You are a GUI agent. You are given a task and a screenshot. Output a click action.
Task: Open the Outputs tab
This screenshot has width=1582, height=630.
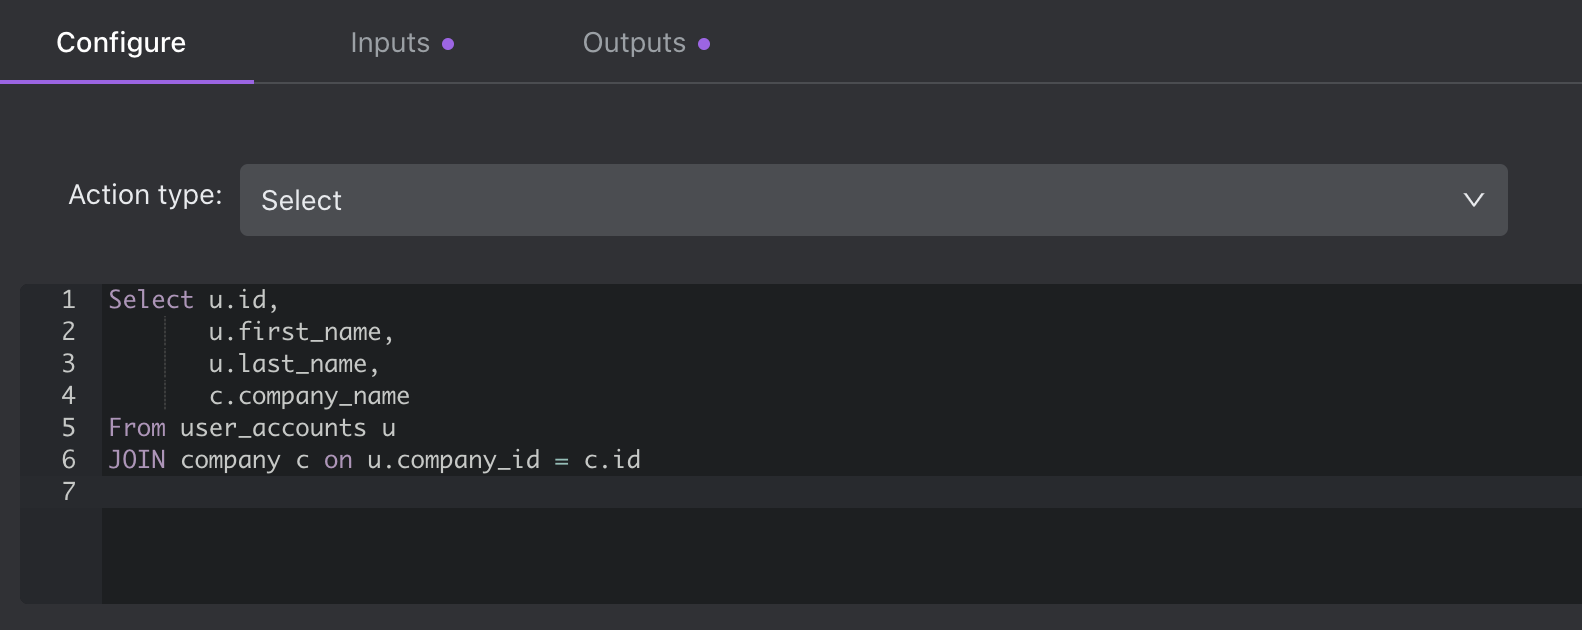634,43
